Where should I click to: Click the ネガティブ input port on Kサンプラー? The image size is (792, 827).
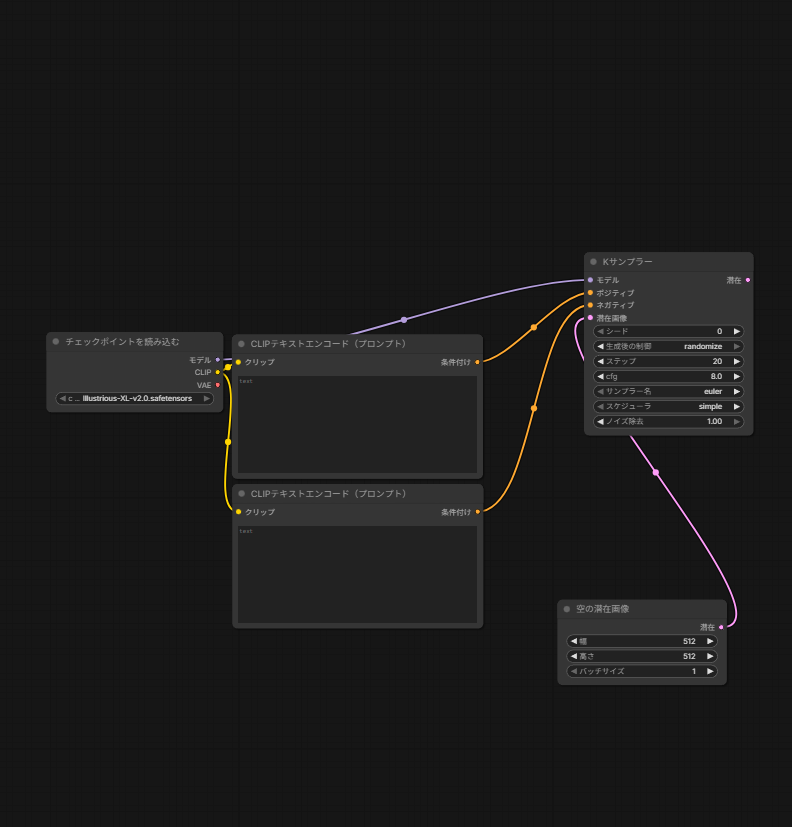(590, 305)
